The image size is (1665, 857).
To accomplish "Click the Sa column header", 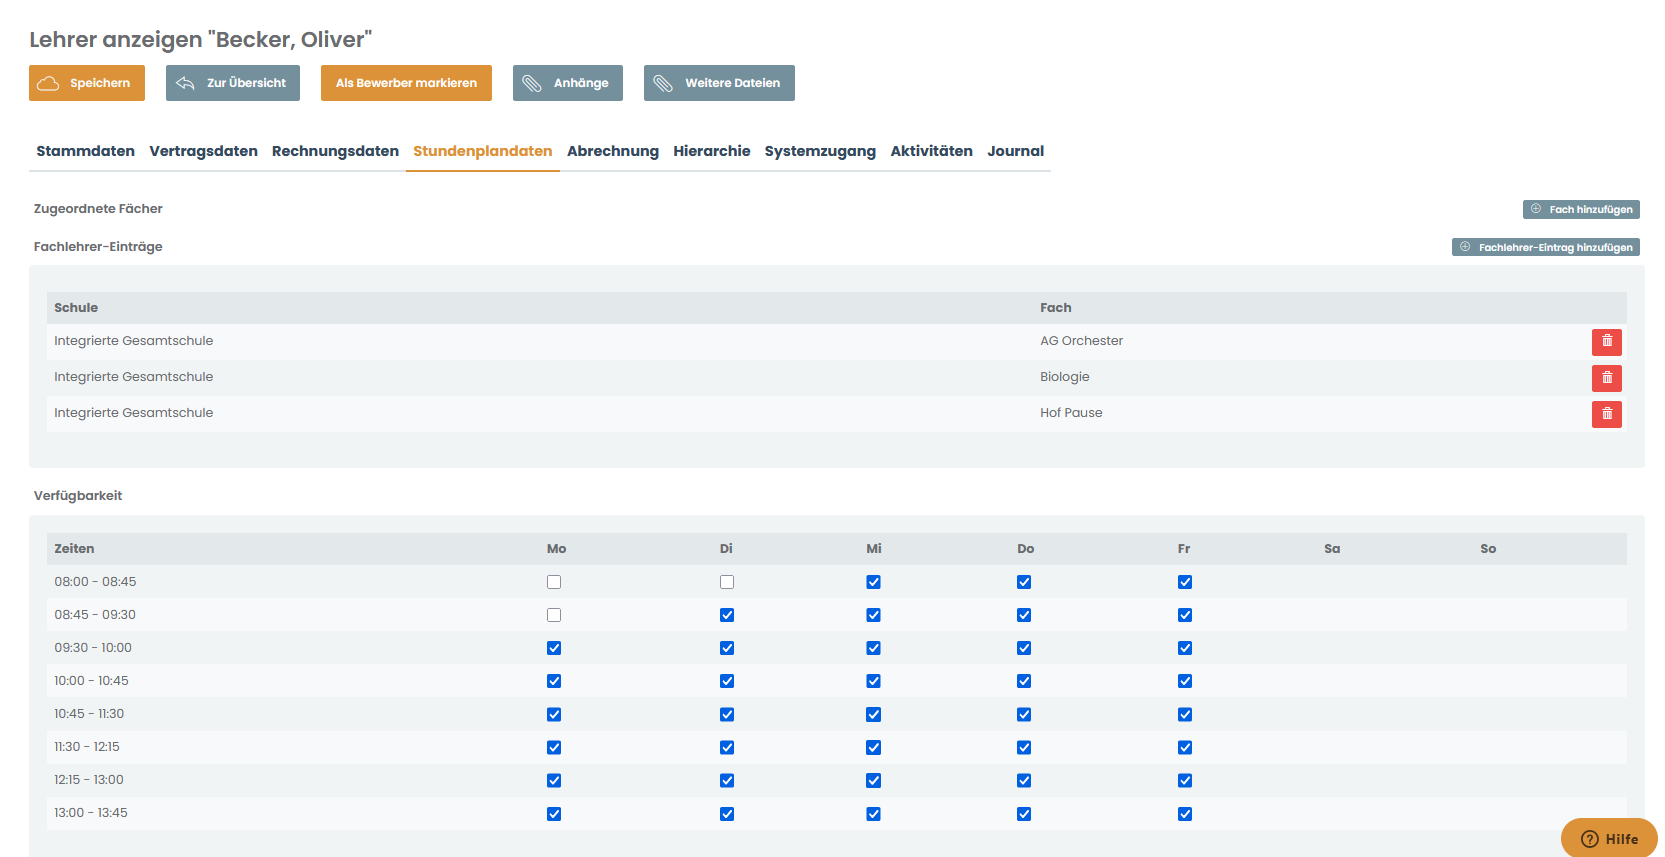I will pos(1332,549).
